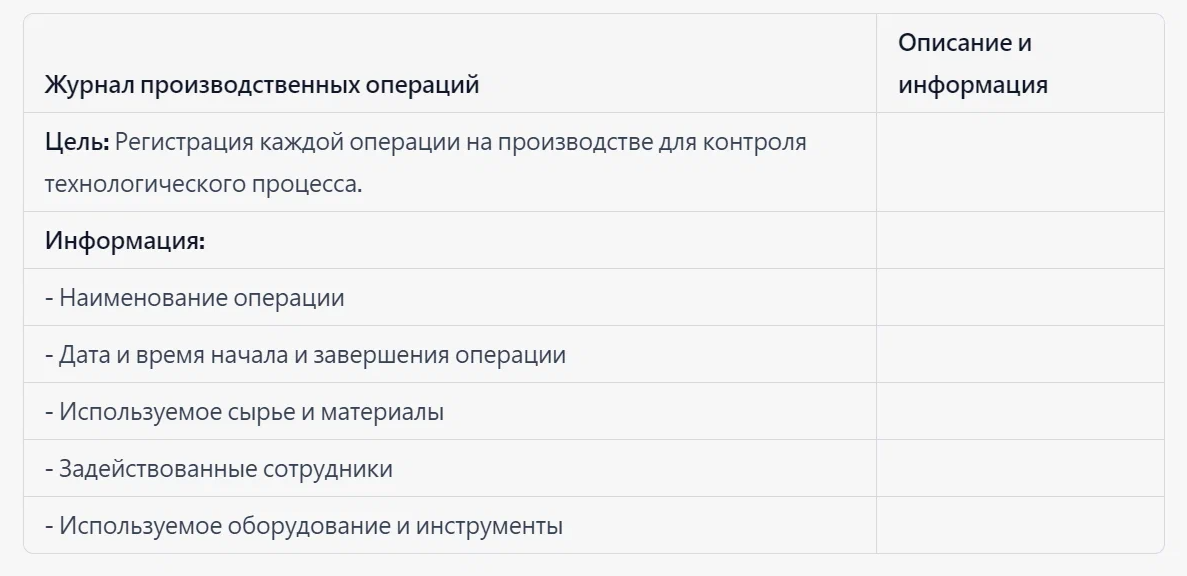Click the empty description cell beside 'Цель'
This screenshot has width=1187, height=576.
[x=1020, y=163]
